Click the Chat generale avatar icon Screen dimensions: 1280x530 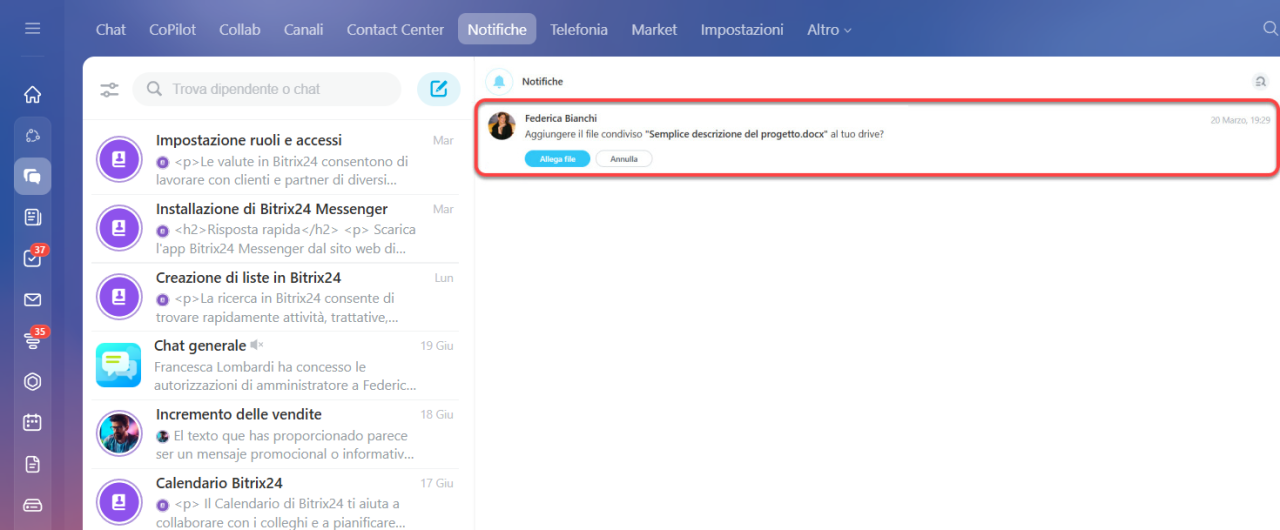pos(119,365)
